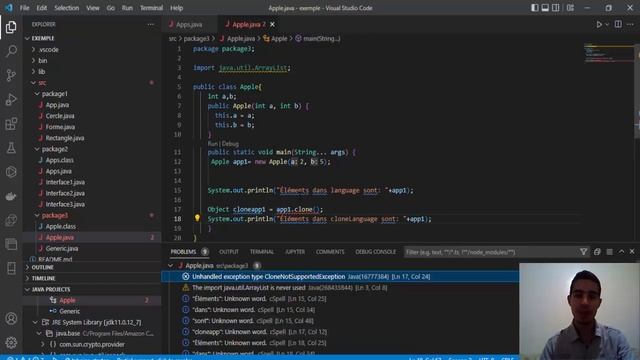Screen dimensions: 640x360
Task: Open the Testing flask view
Action: click(11, 148)
